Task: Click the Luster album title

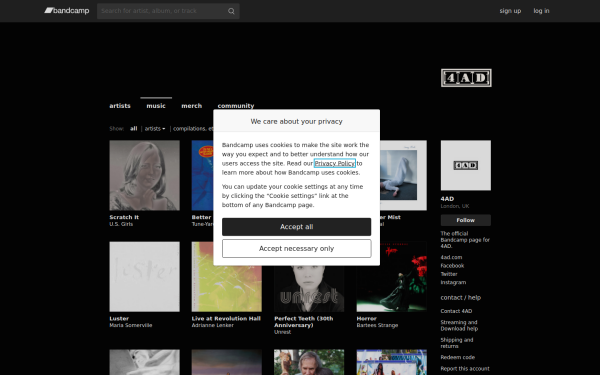Action: tap(119, 318)
